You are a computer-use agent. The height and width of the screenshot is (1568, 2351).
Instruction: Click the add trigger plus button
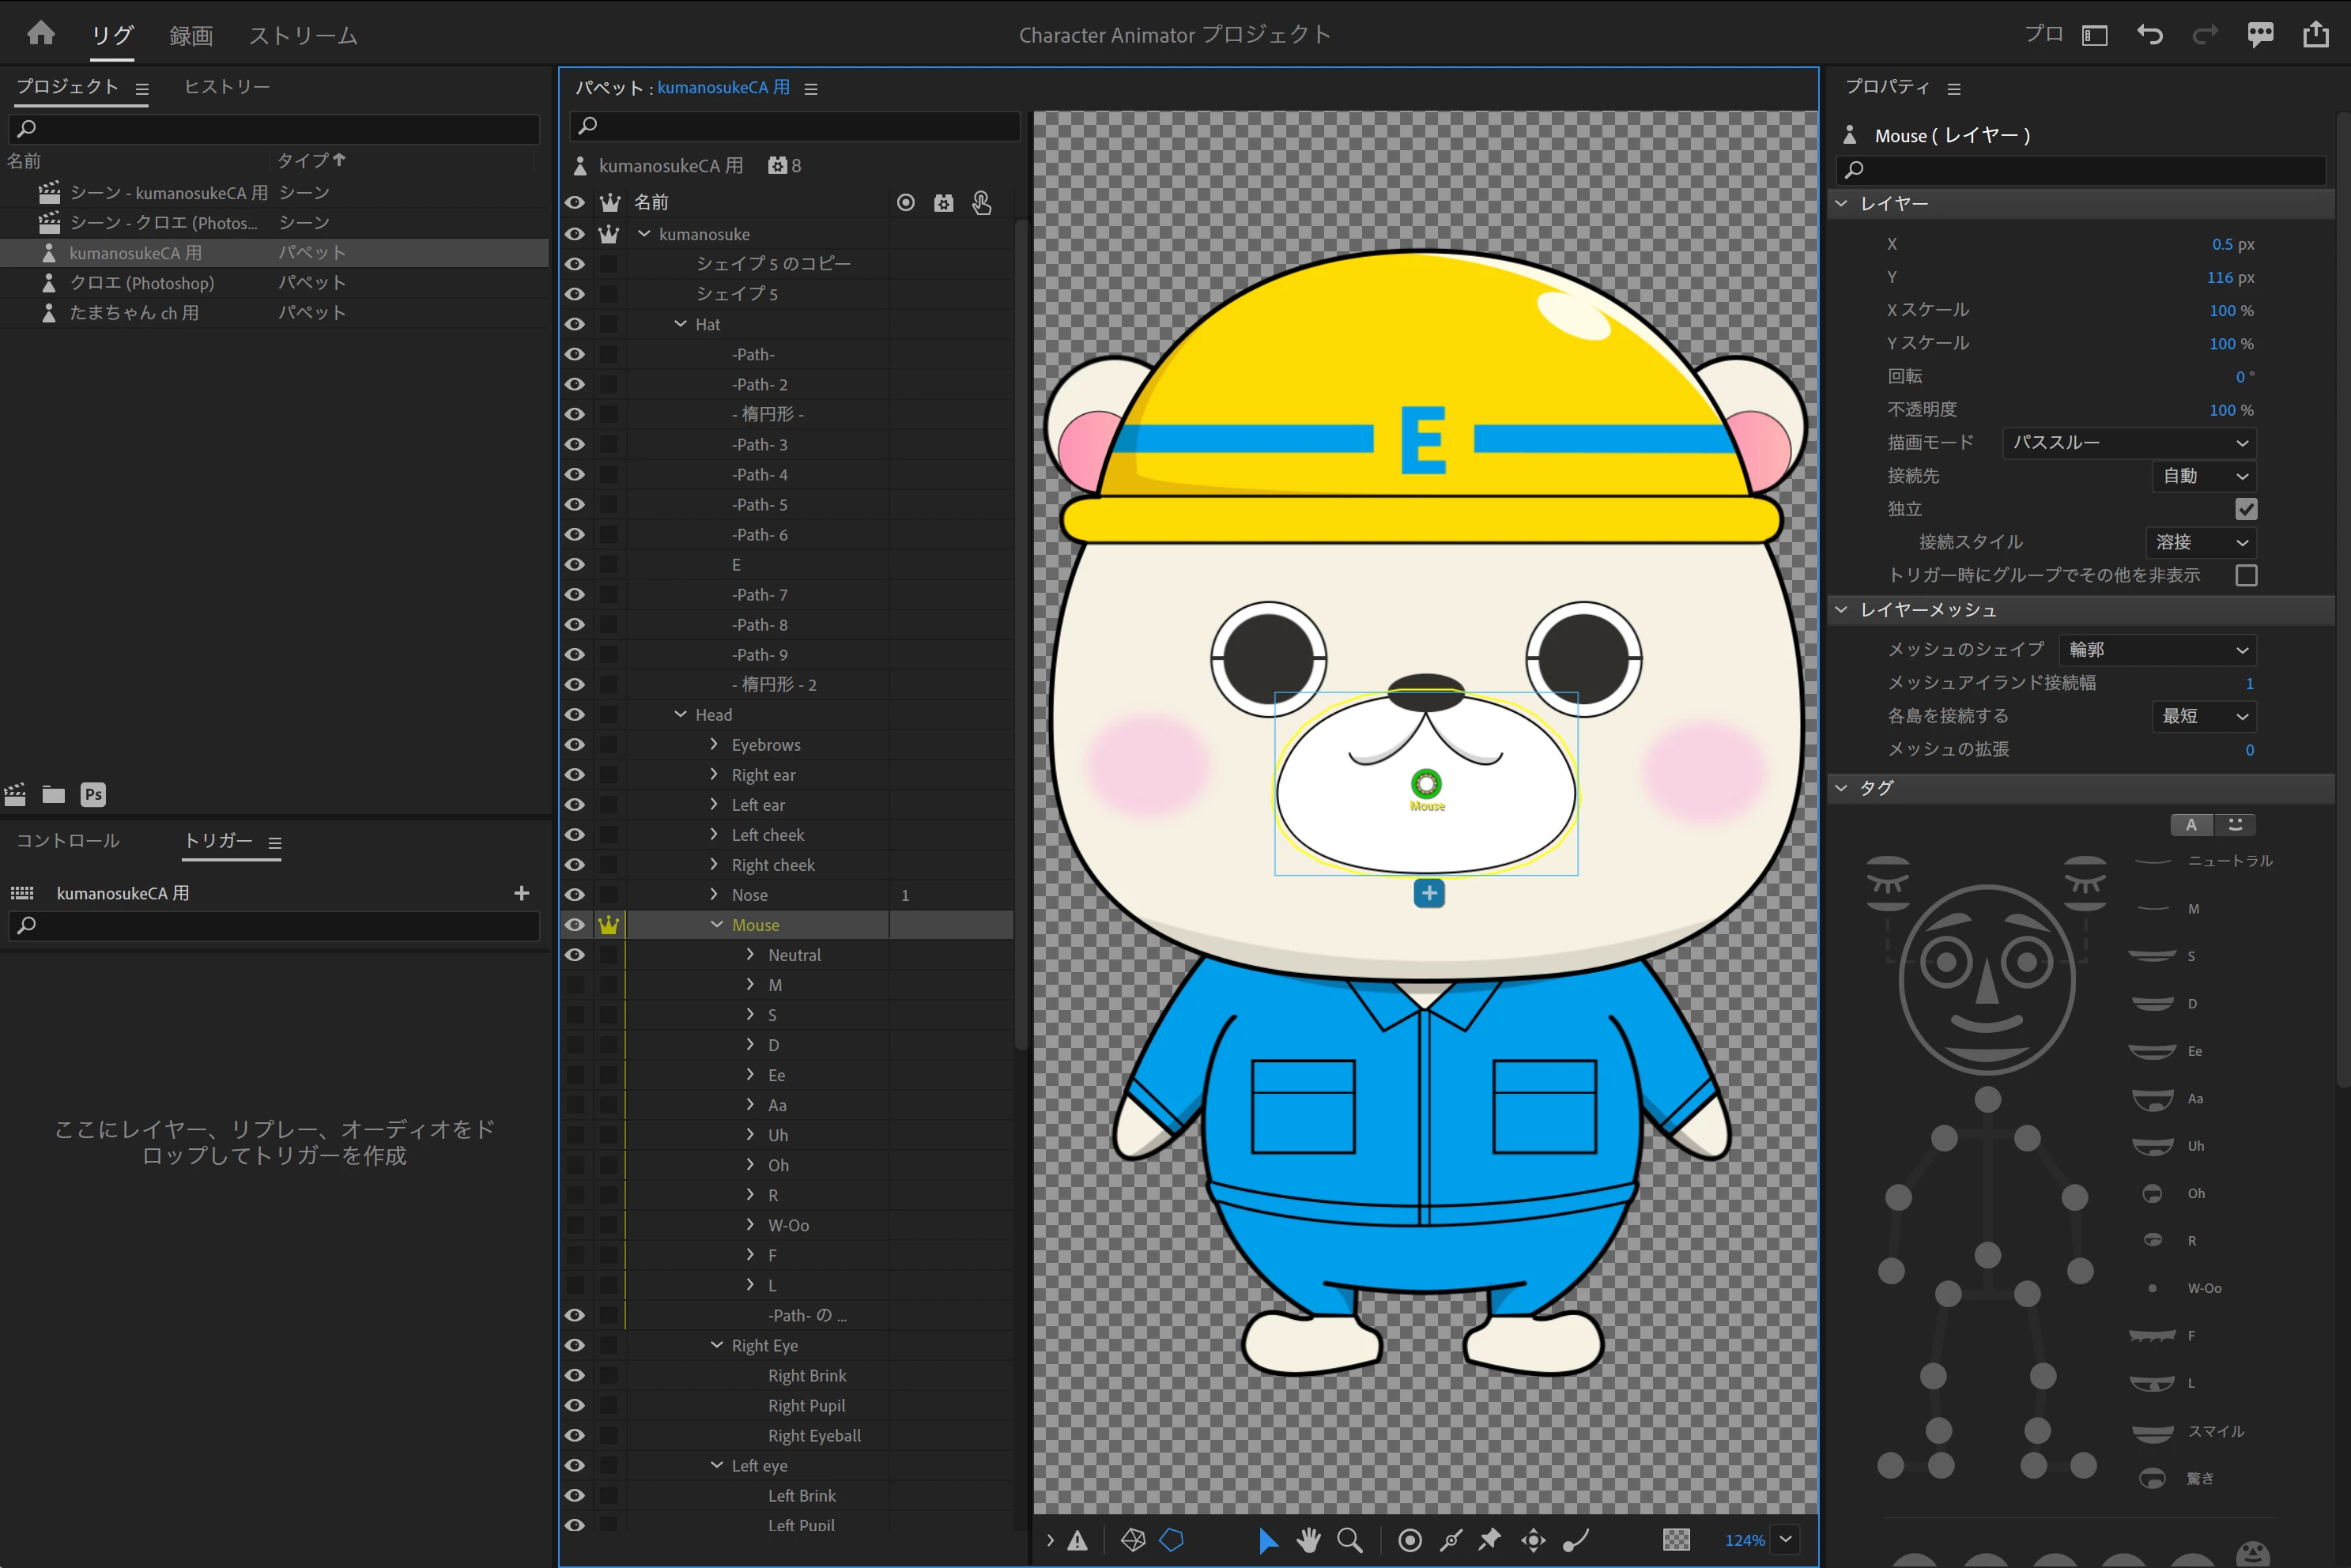pos(521,893)
